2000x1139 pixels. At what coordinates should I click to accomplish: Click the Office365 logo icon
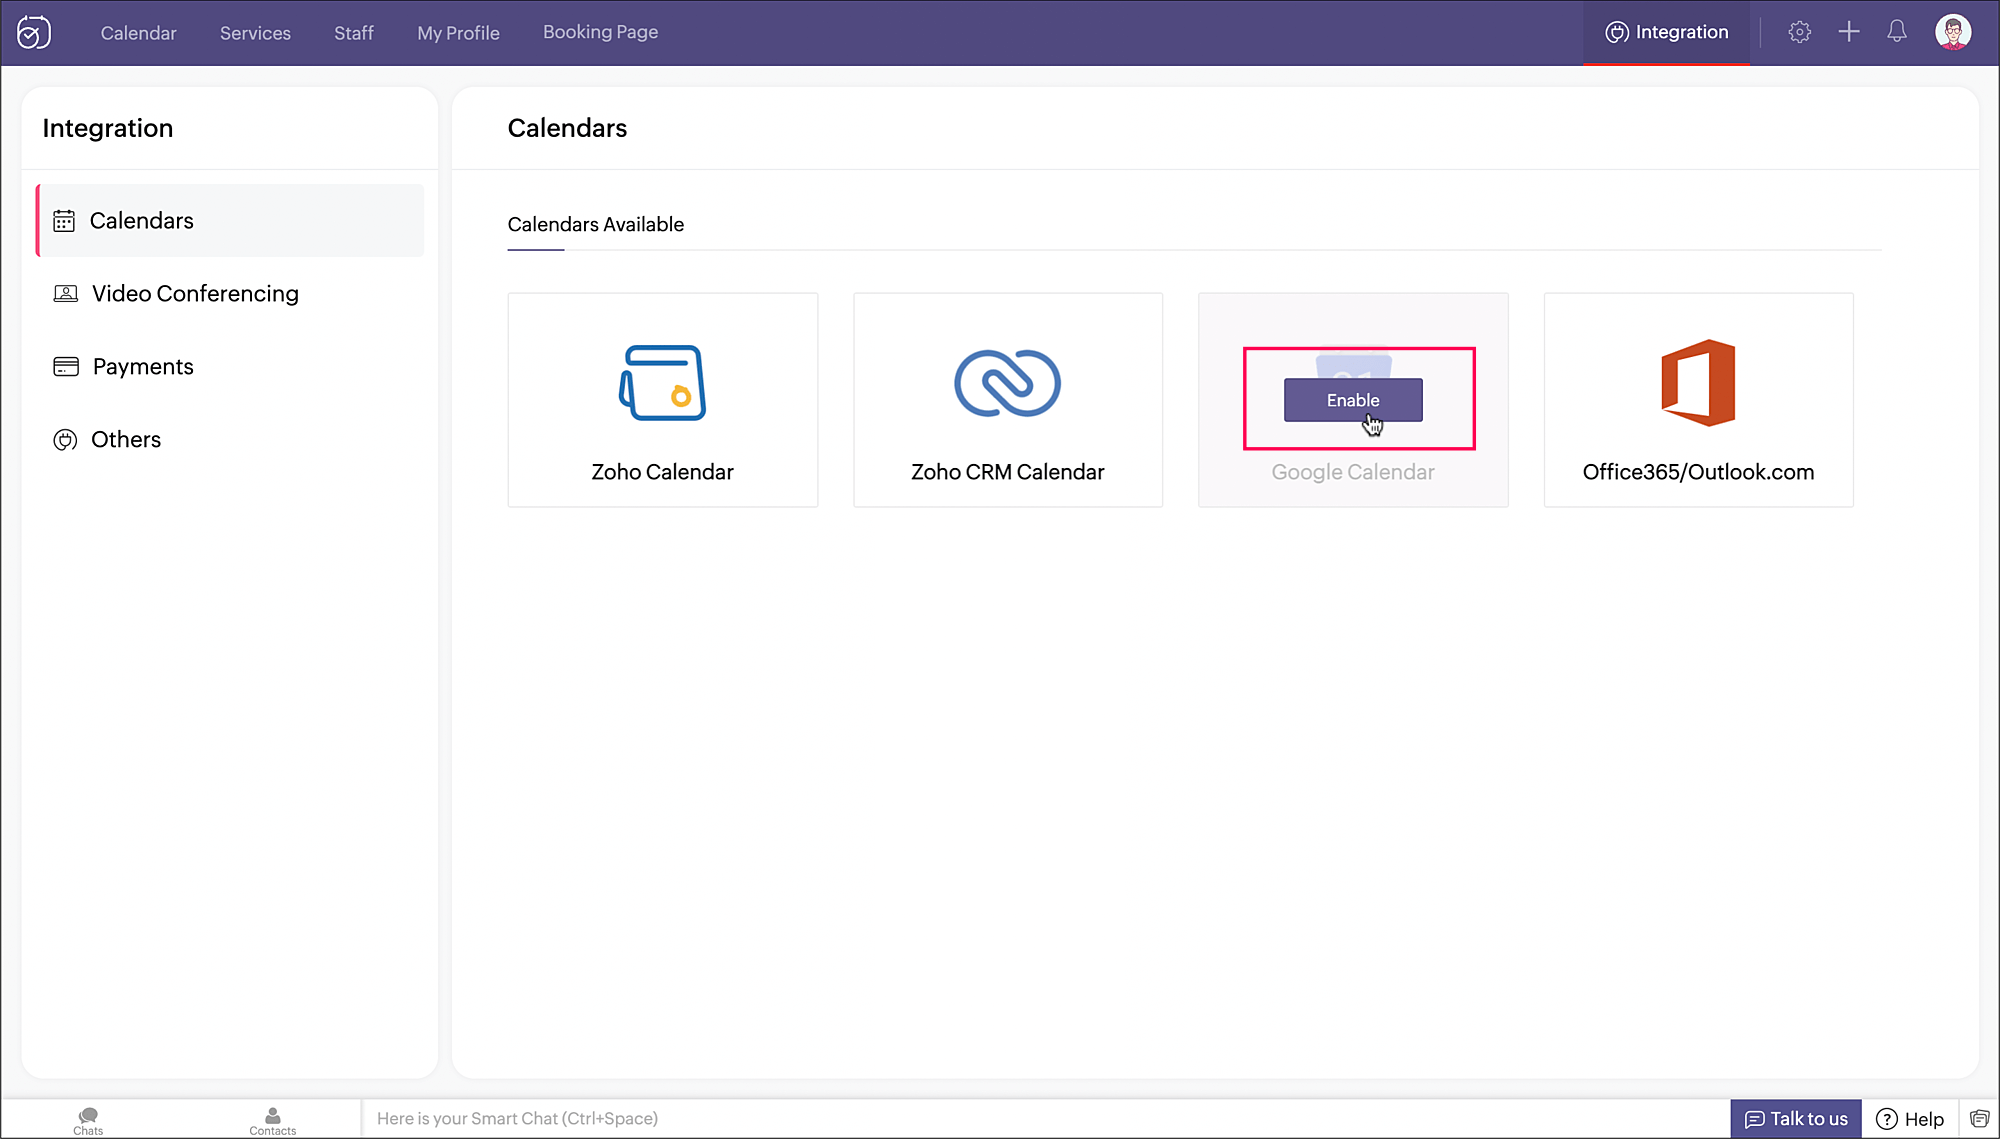coord(1698,383)
